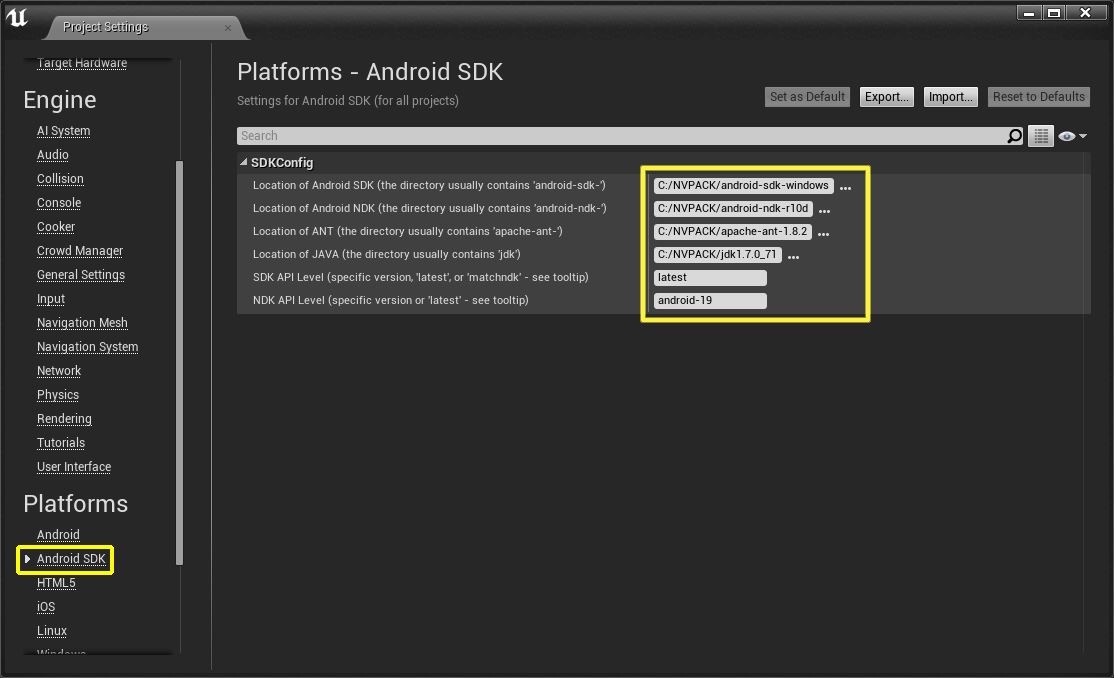The height and width of the screenshot is (678, 1114).
Task: Click the NDK API Level field
Action: pyautogui.click(x=710, y=301)
